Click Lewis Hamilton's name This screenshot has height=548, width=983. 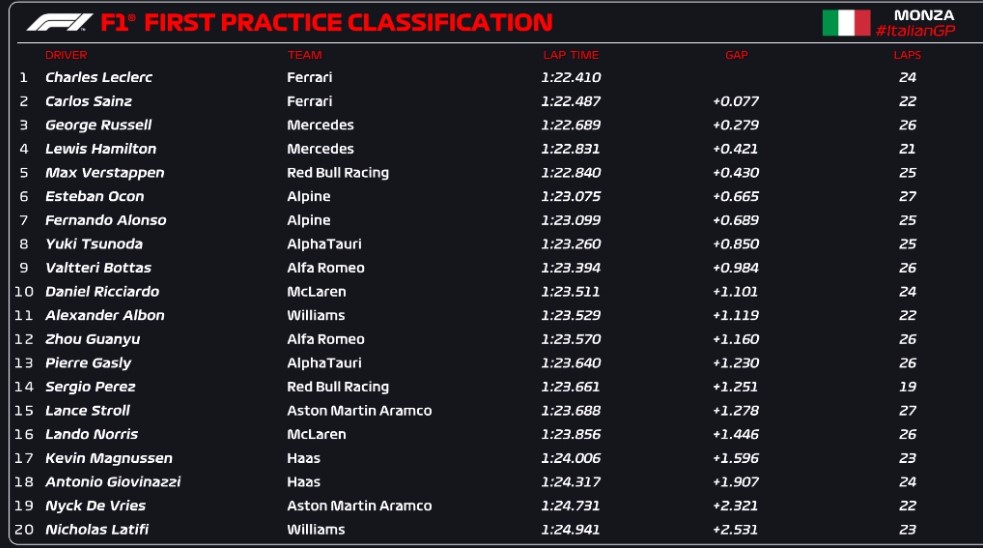tap(100, 149)
